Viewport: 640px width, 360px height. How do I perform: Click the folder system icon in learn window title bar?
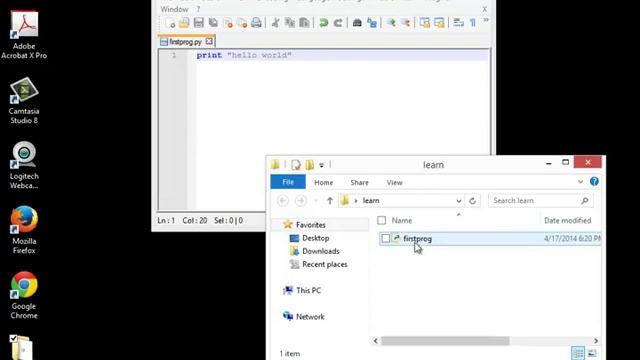(x=276, y=164)
